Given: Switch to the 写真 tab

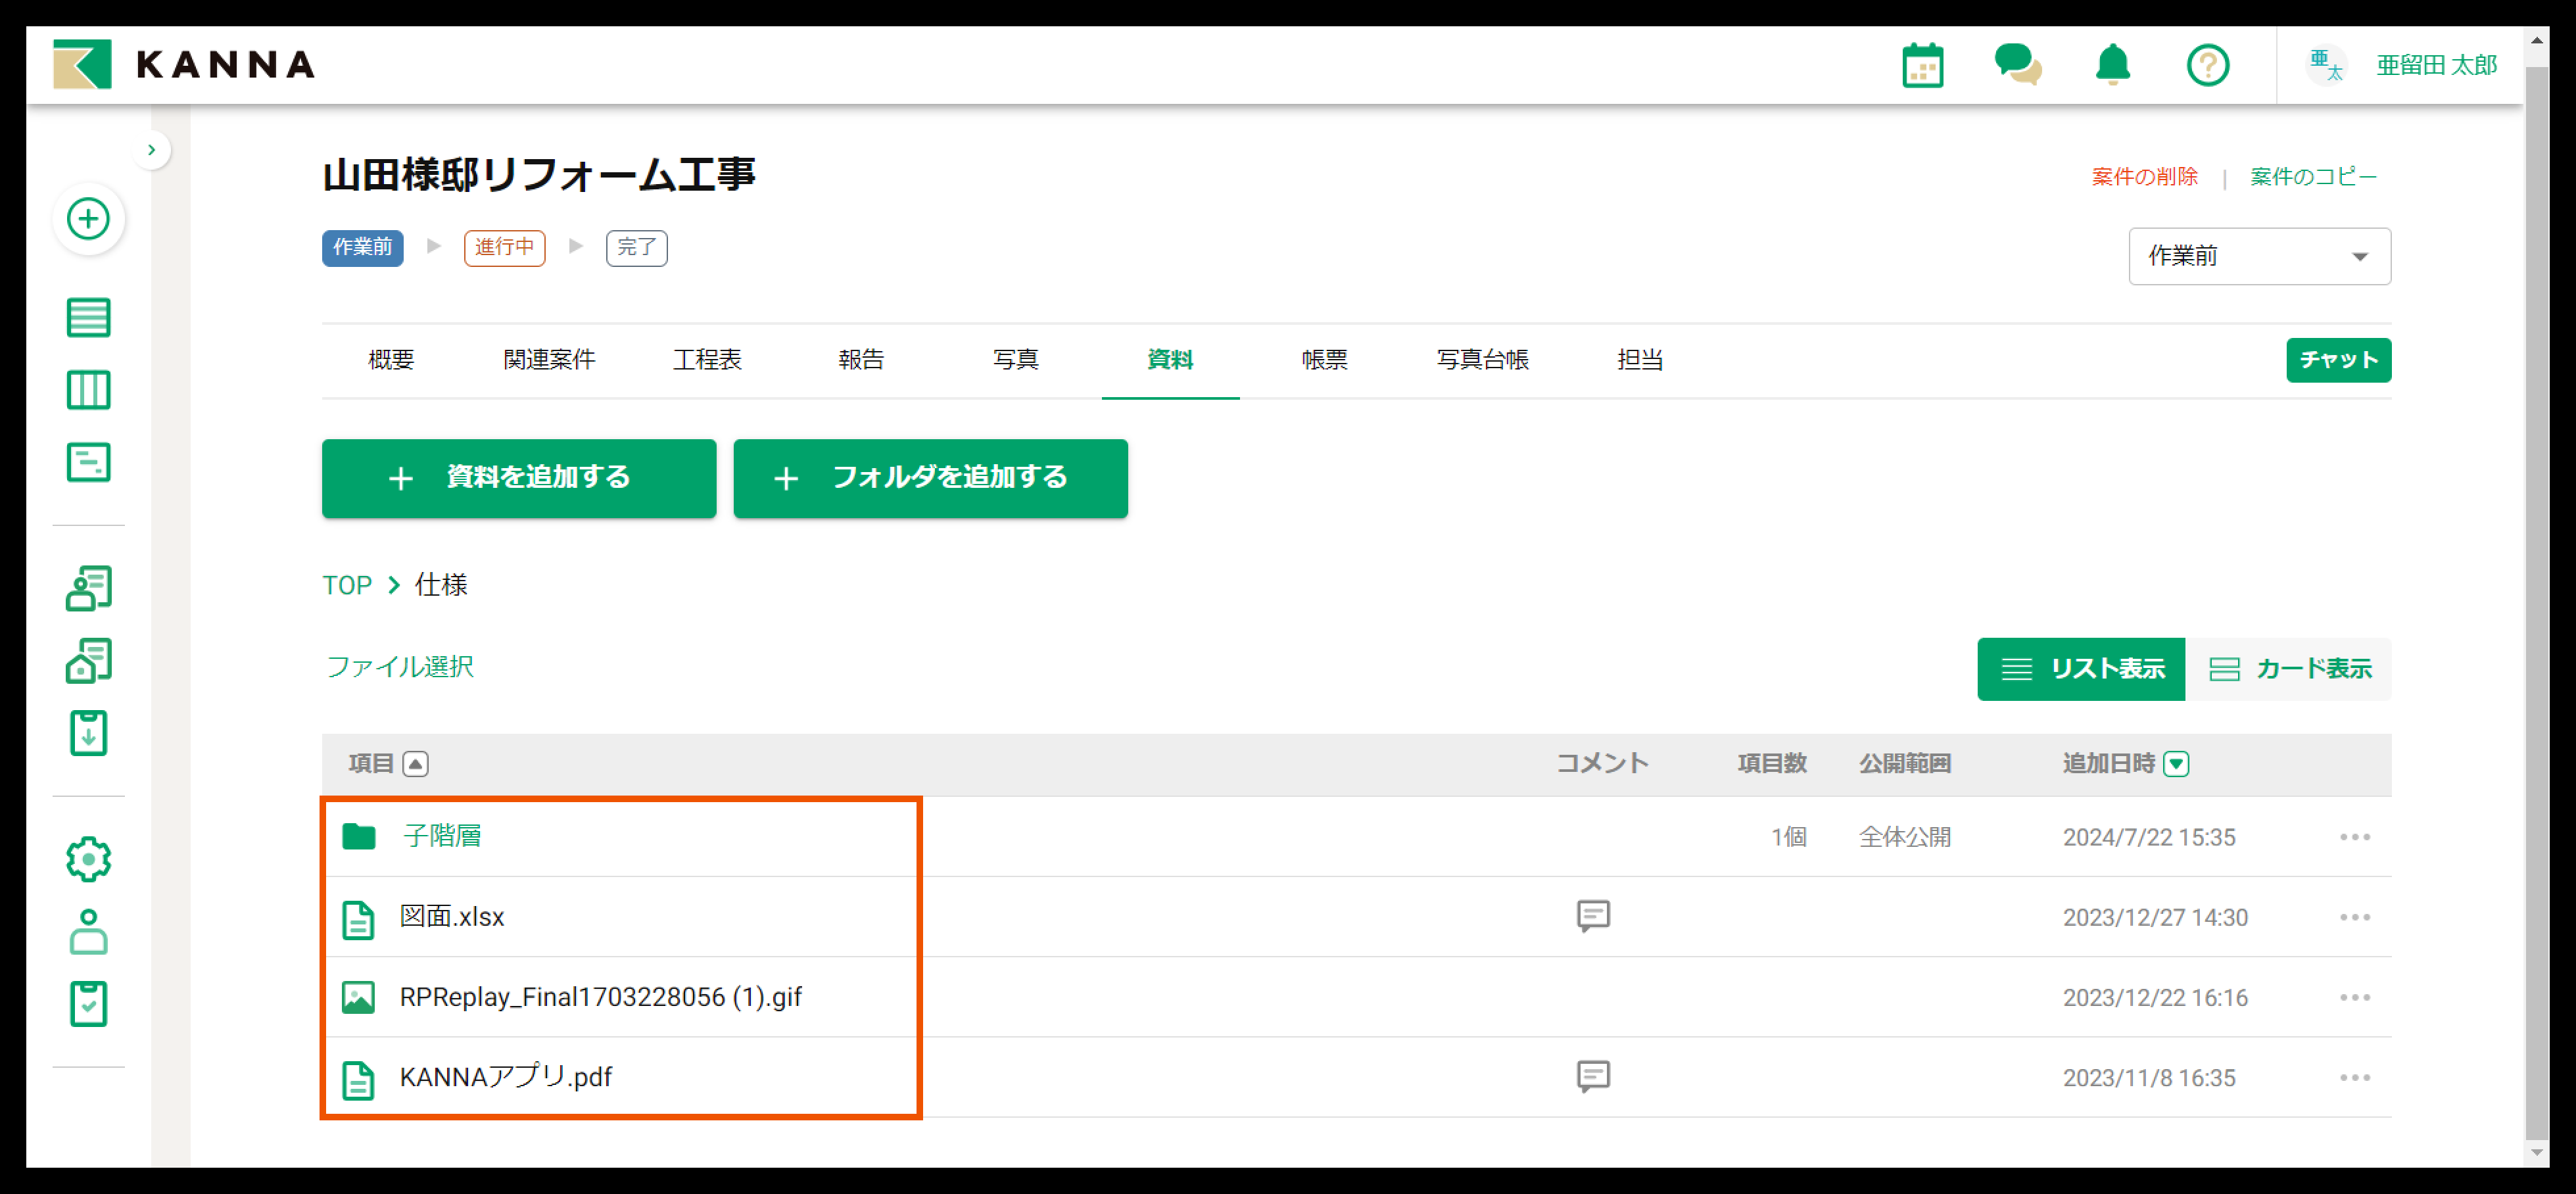Looking at the screenshot, I should click(1015, 360).
